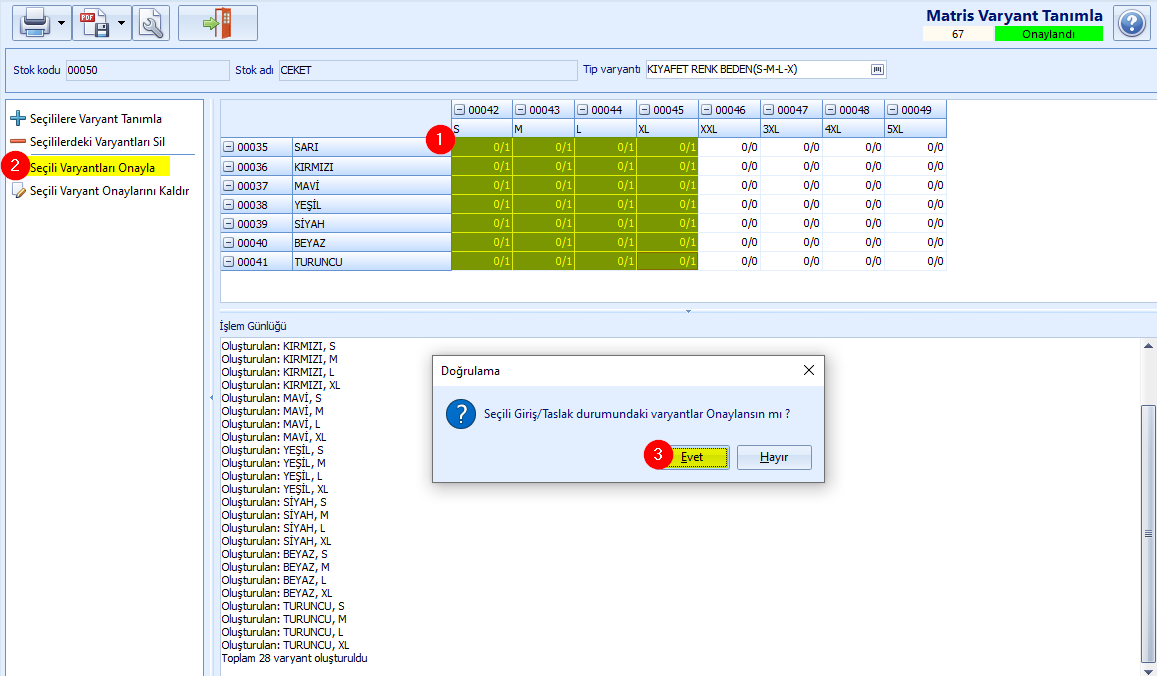Click Seçili Varyant Onaylarını Kaldır pencil icon
This screenshot has height=676, width=1157.
tap(19, 191)
